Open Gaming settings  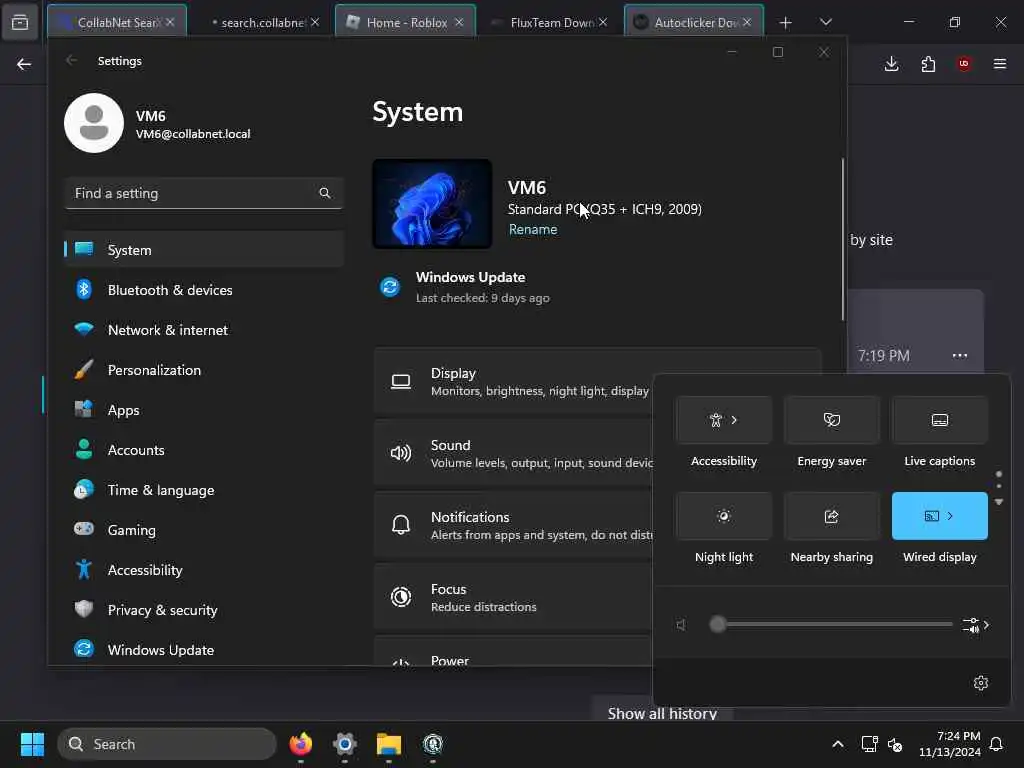[x=204, y=530]
